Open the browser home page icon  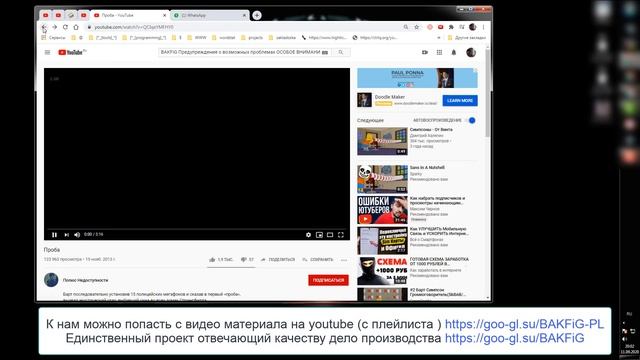(x=76, y=27)
